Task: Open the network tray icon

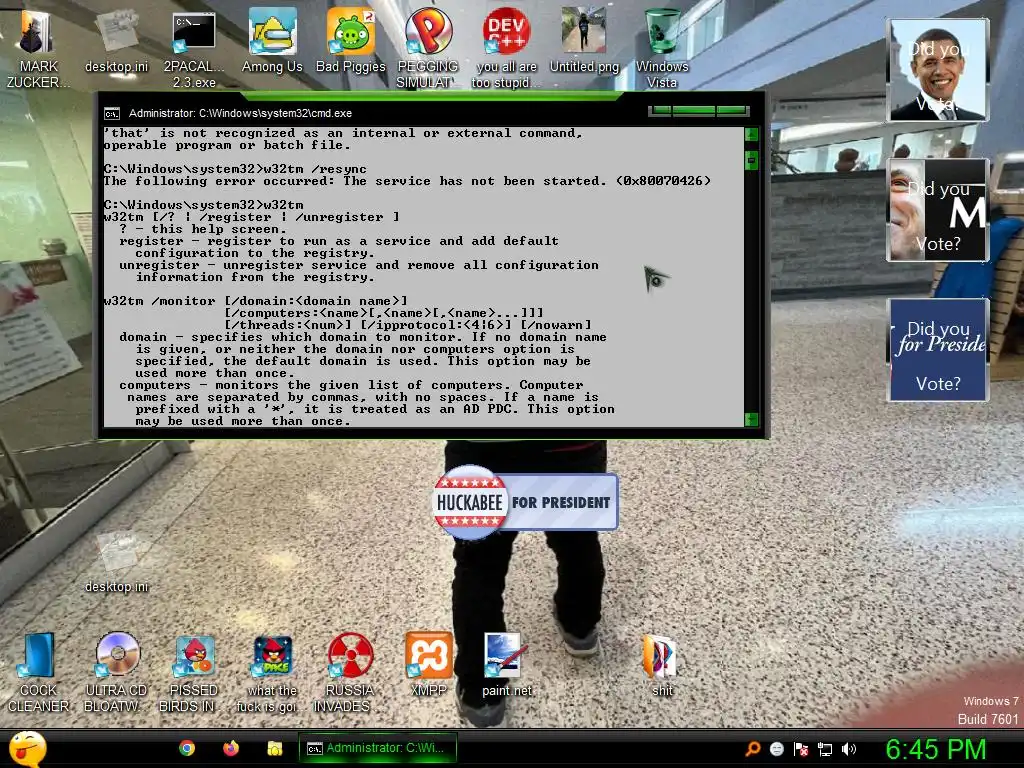Action: tap(825, 749)
